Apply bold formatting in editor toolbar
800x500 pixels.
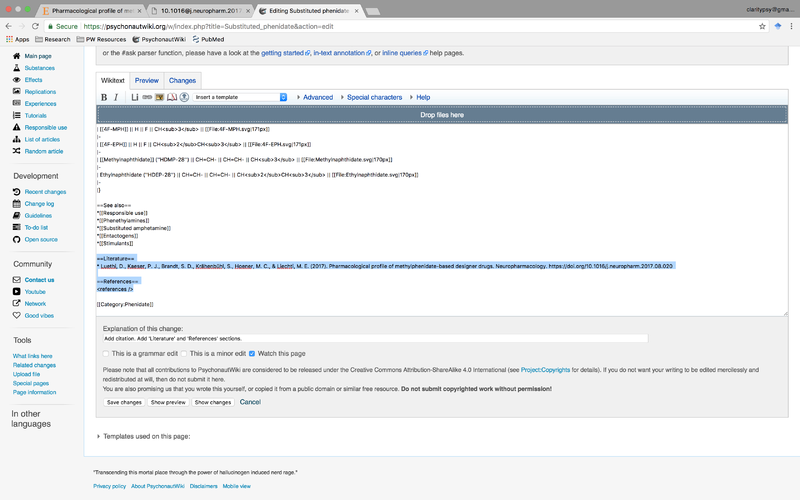point(104,97)
